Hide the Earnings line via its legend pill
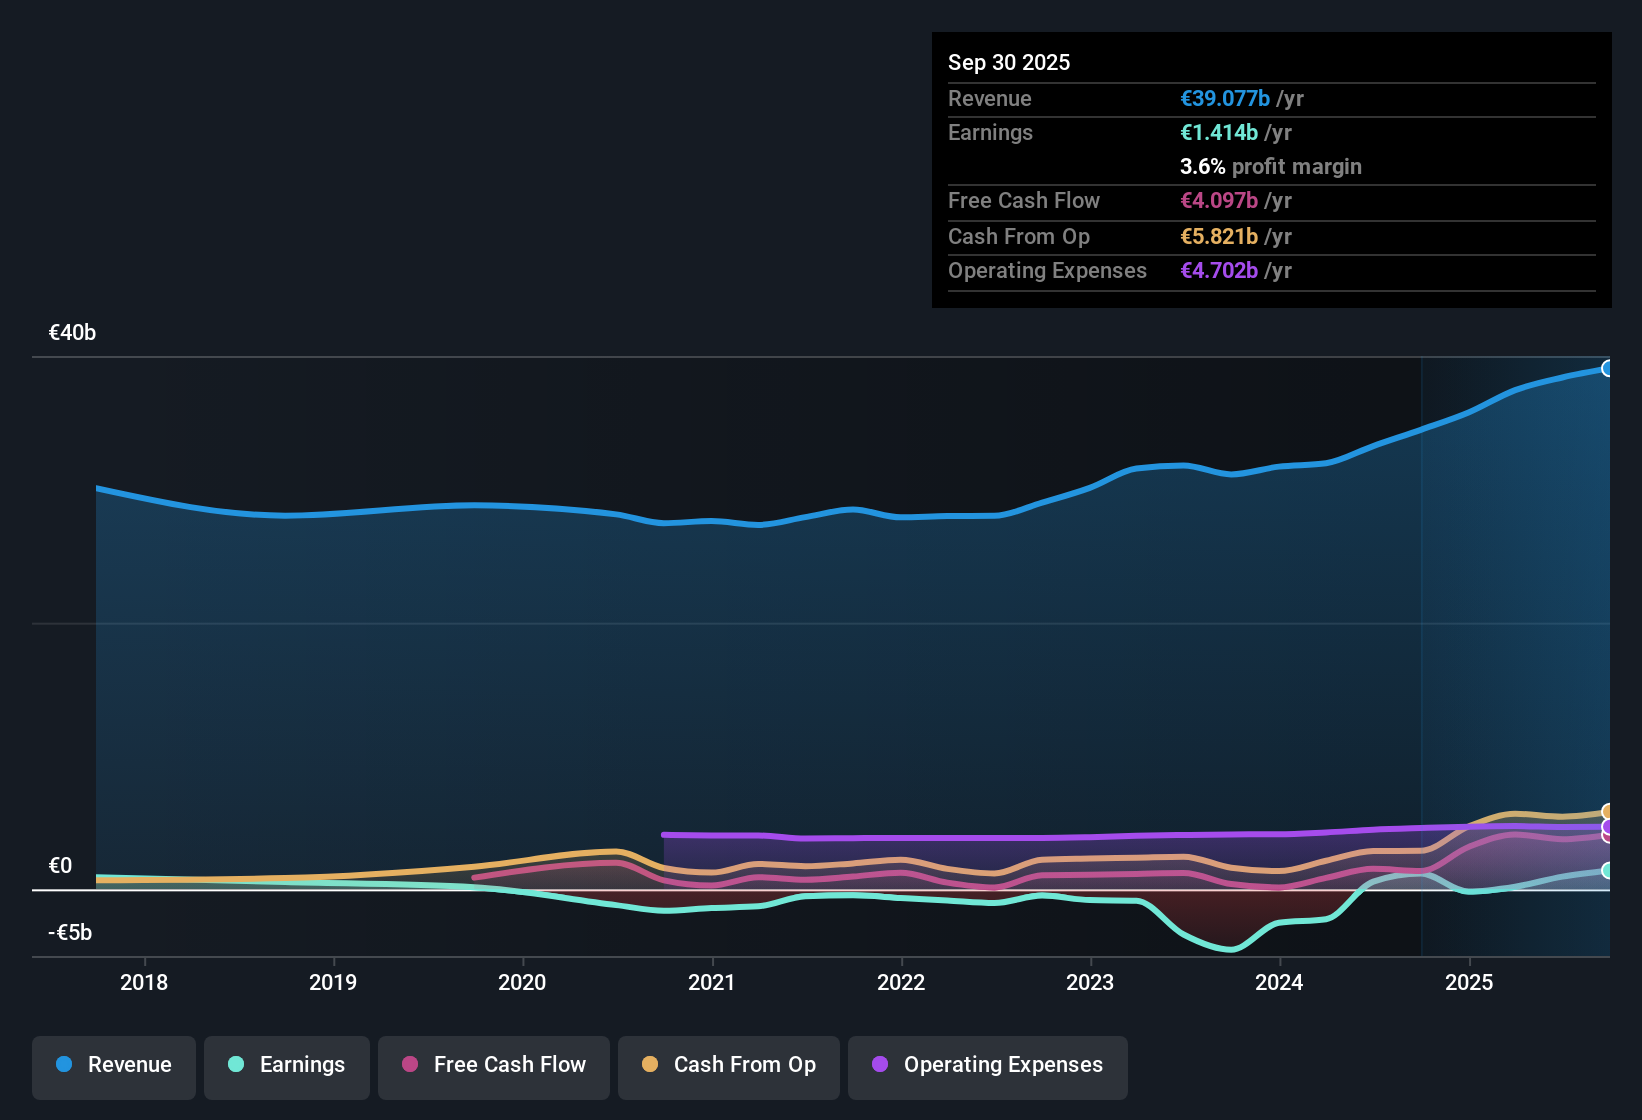The image size is (1642, 1120). coord(287,1065)
